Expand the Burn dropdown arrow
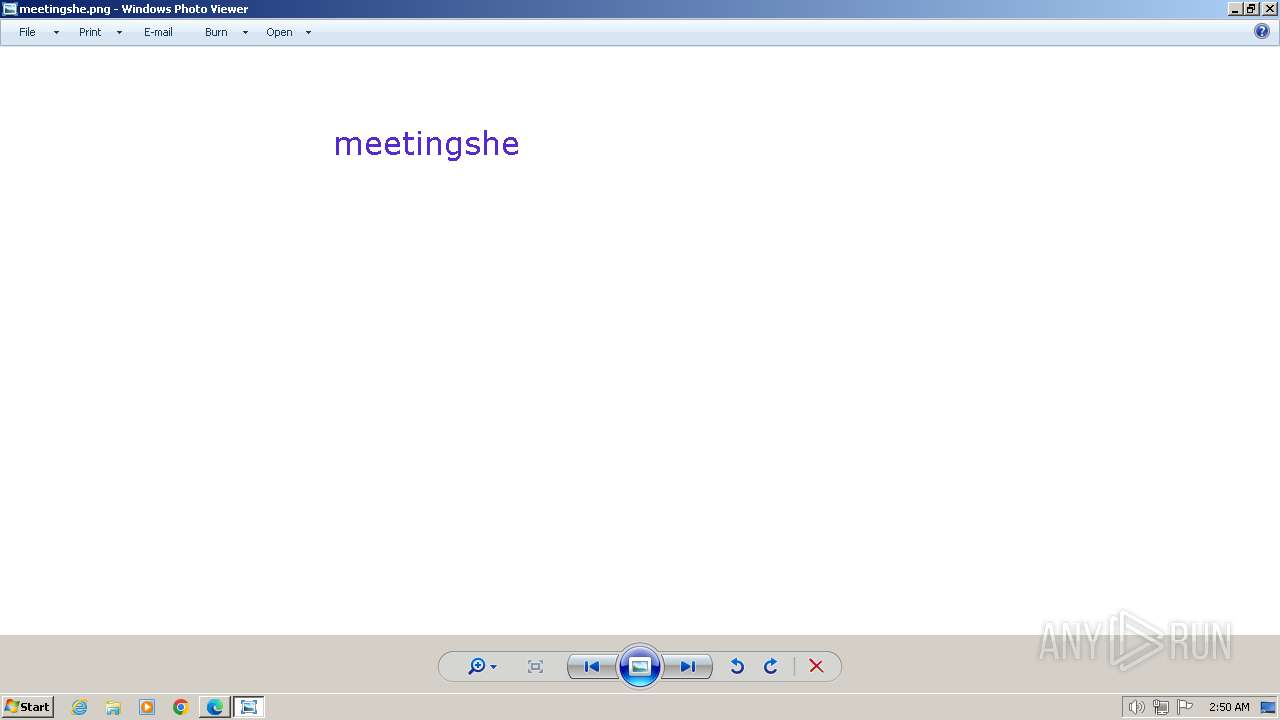1280x720 pixels. click(x=245, y=33)
